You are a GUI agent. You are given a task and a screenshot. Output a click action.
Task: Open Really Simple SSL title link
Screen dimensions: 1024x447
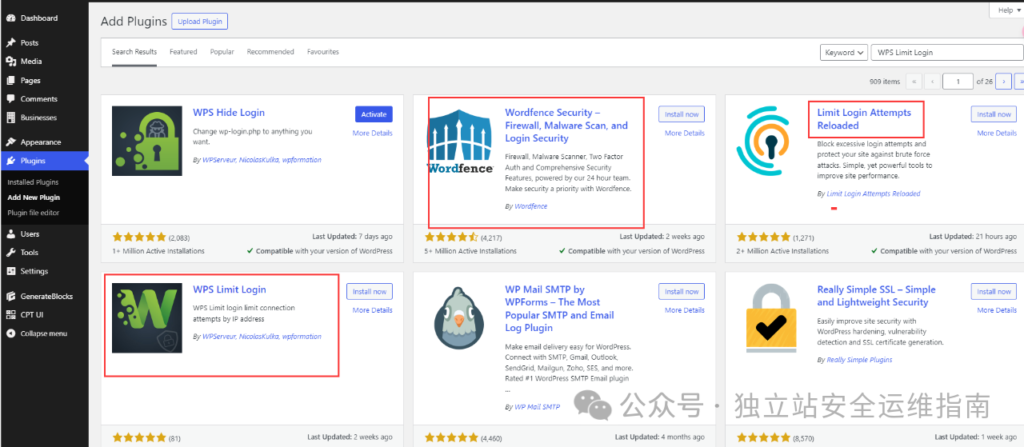(x=876, y=296)
